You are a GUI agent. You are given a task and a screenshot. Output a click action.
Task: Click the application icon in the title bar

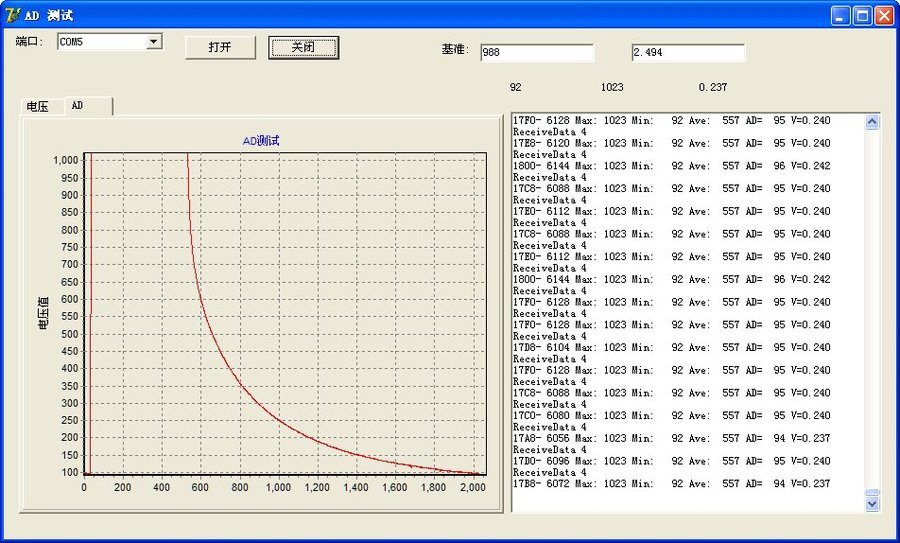(13, 15)
